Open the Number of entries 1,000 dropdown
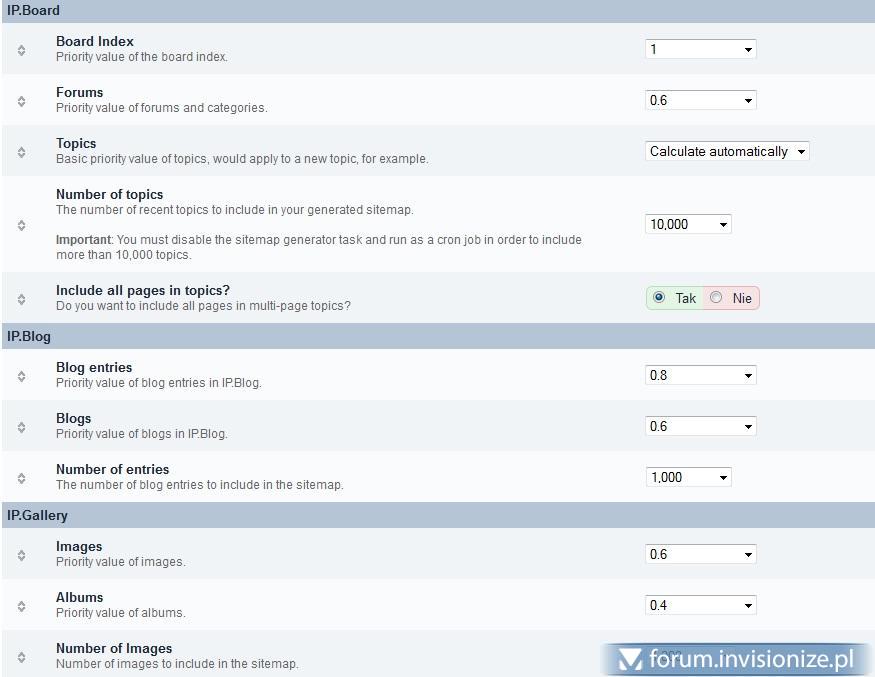Image resolution: width=875 pixels, height=677 pixels. pos(688,478)
